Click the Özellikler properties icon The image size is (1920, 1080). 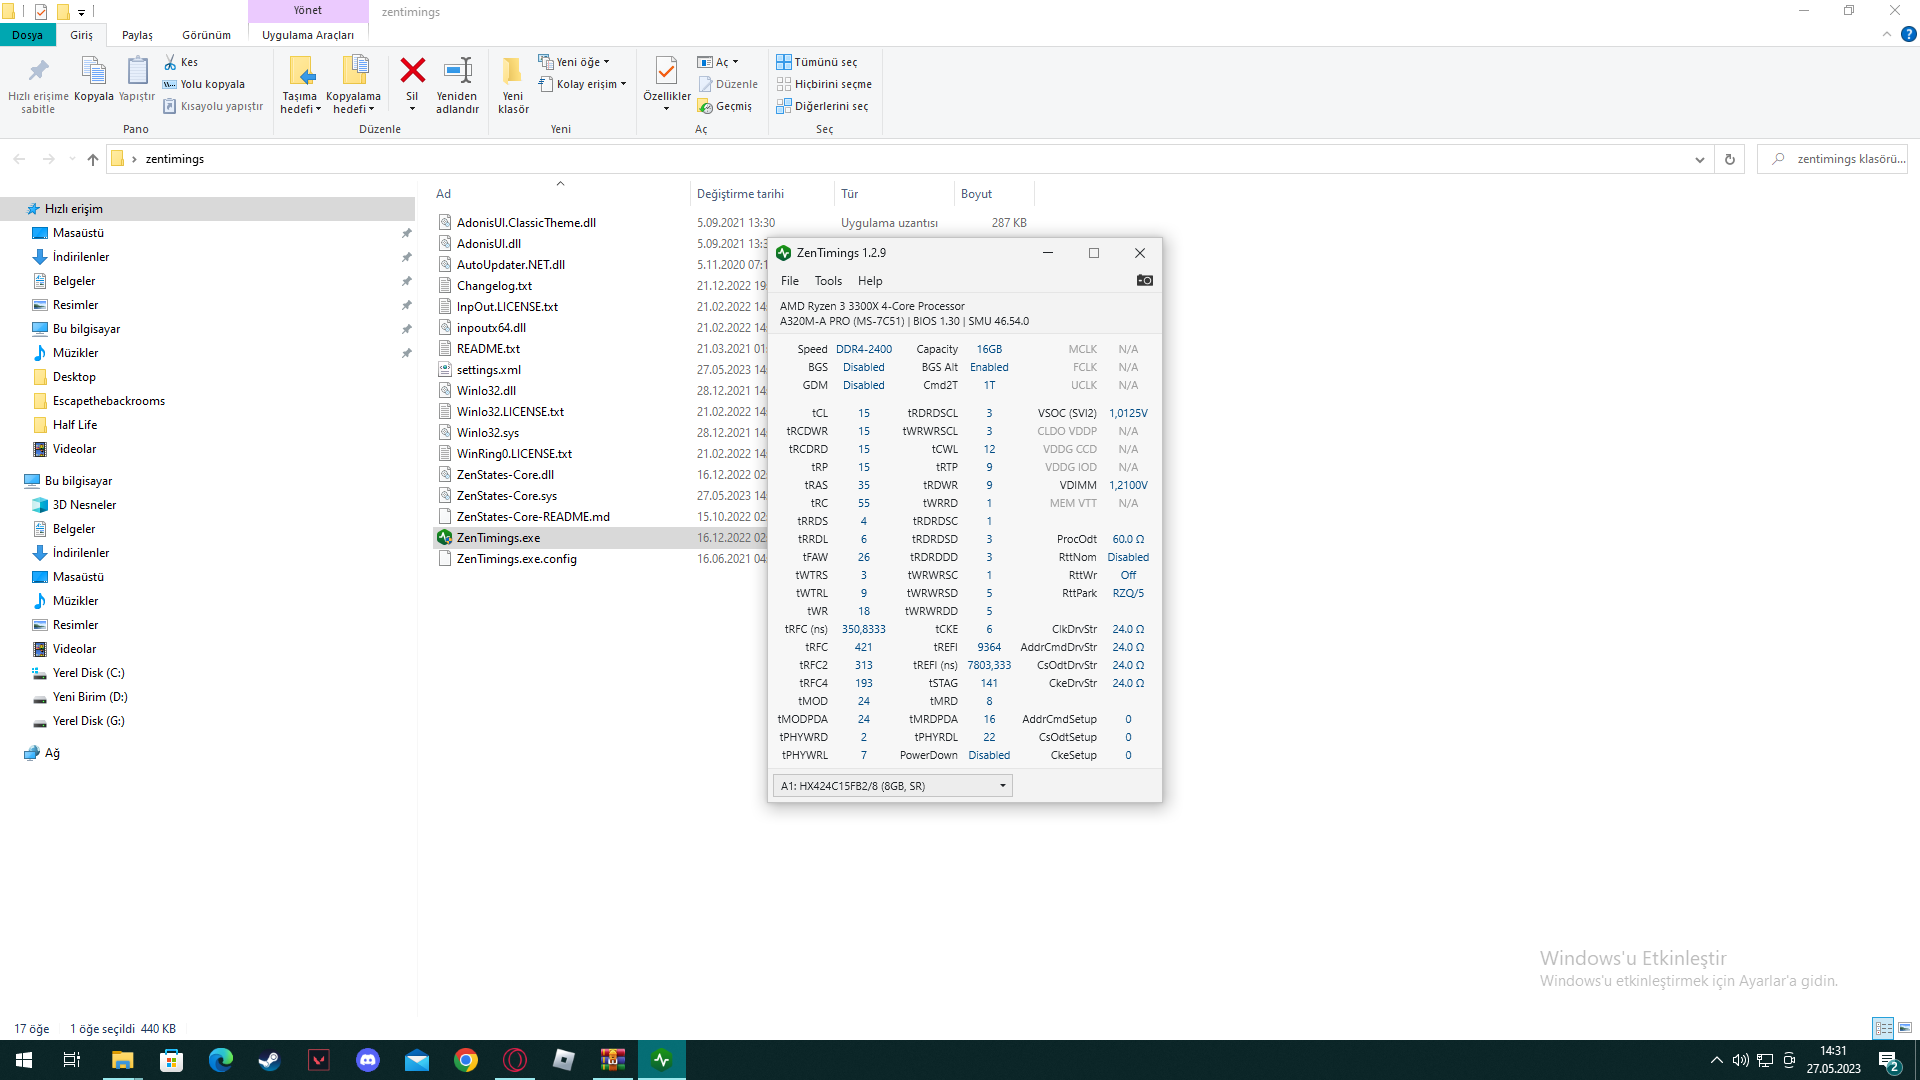tap(666, 71)
